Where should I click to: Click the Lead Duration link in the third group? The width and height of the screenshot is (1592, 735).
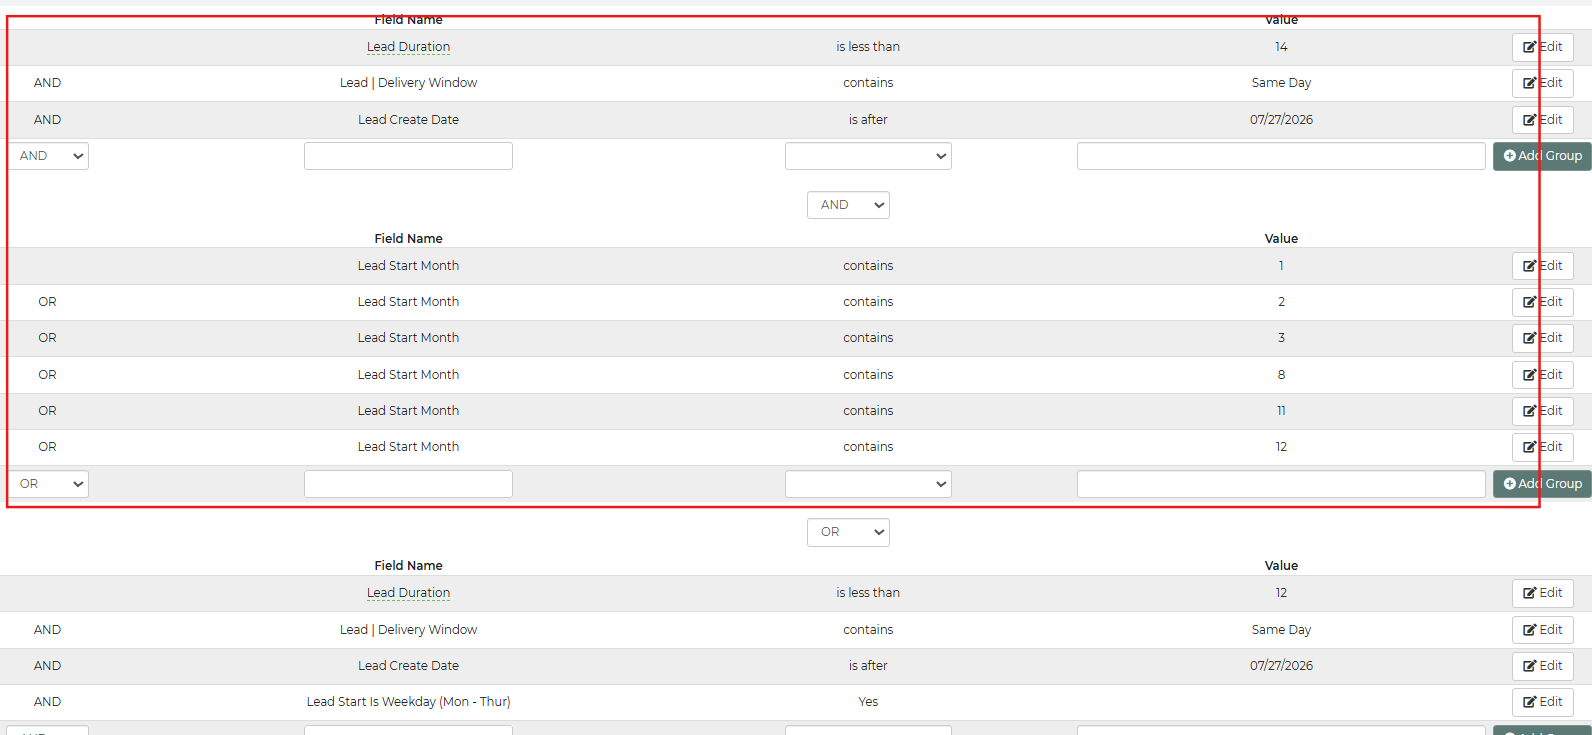click(x=408, y=593)
